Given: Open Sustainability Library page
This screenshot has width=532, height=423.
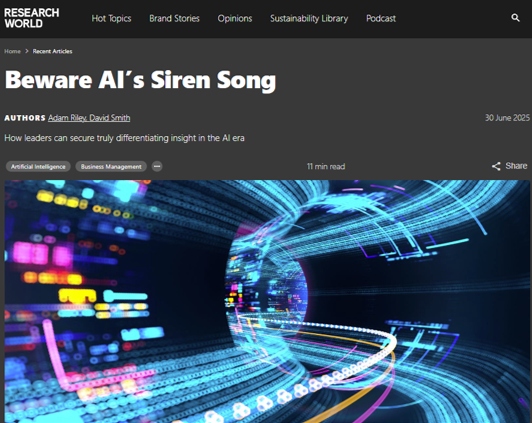Looking at the screenshot, I should [x=309, y=18].
